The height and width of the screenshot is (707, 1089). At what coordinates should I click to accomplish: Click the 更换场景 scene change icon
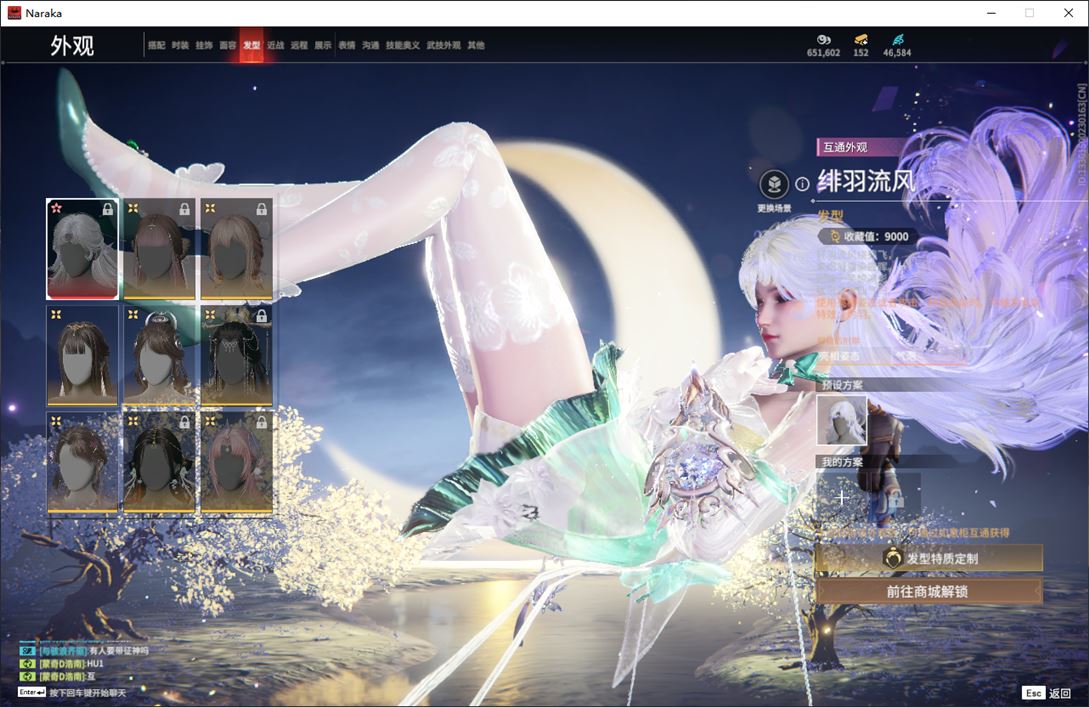click(x=774, y=185)
